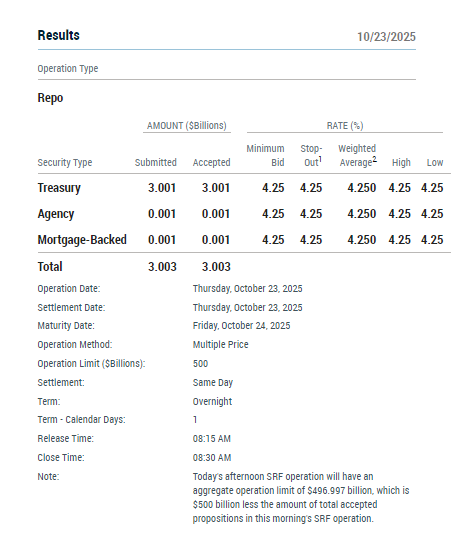Image resolution: width=462 pixels, height=558 pixels.
Task: Click Mortgage-Backed weighted average 4.250
Action: click(x=362, y=239)
